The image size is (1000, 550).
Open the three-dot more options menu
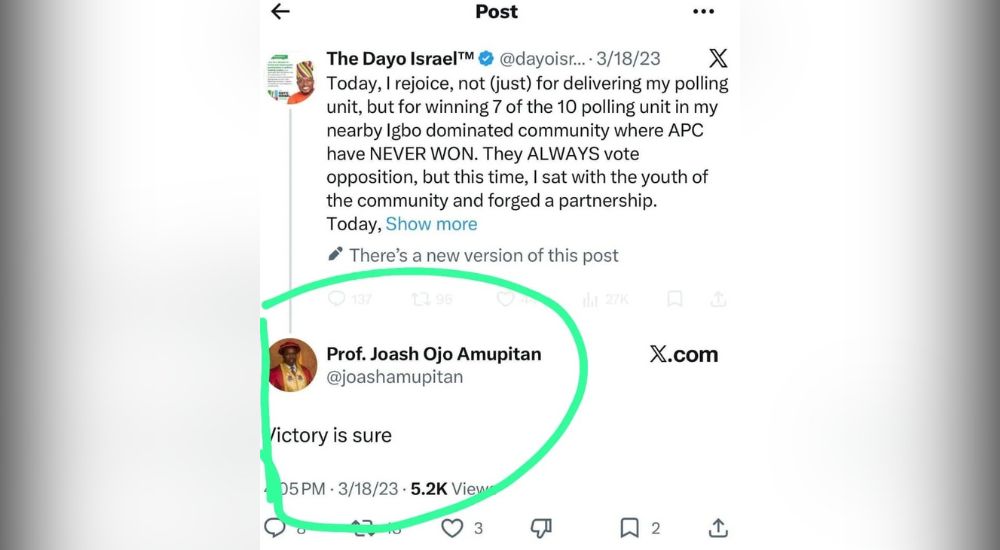coord(703,12)
